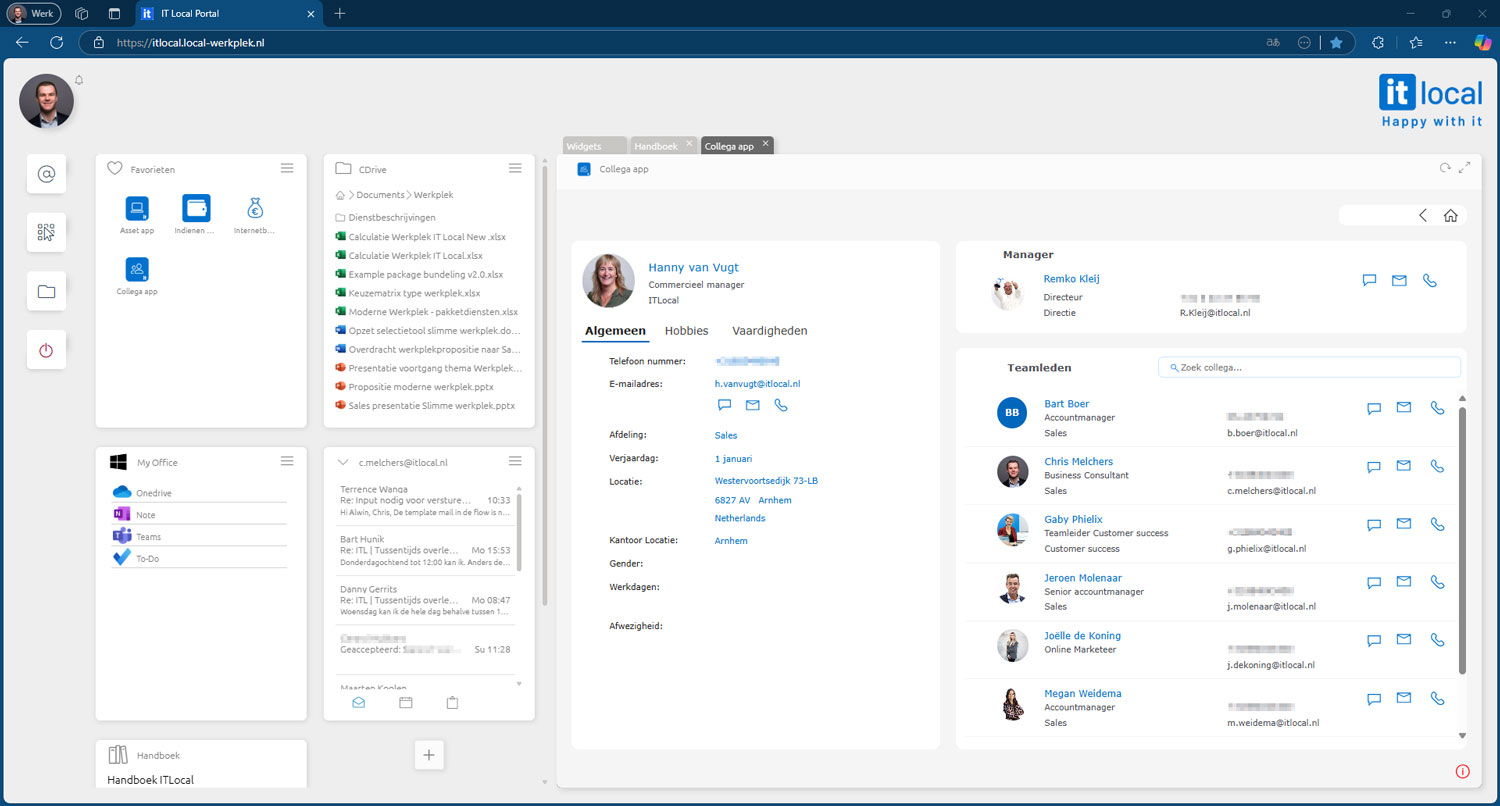
Task: Open Chris Melchers profile link
Action: pyautogui.click(x=1078, y=462)
